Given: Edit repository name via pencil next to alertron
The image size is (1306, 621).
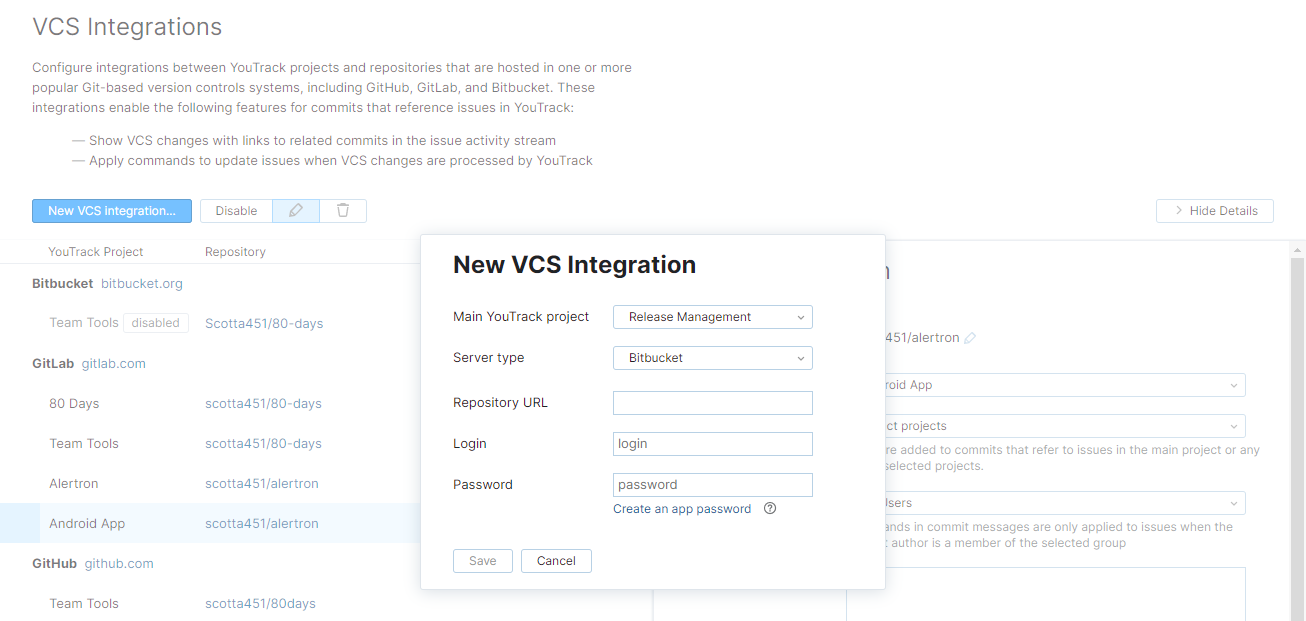Looking at the screenshot, I should click(969, 338).
